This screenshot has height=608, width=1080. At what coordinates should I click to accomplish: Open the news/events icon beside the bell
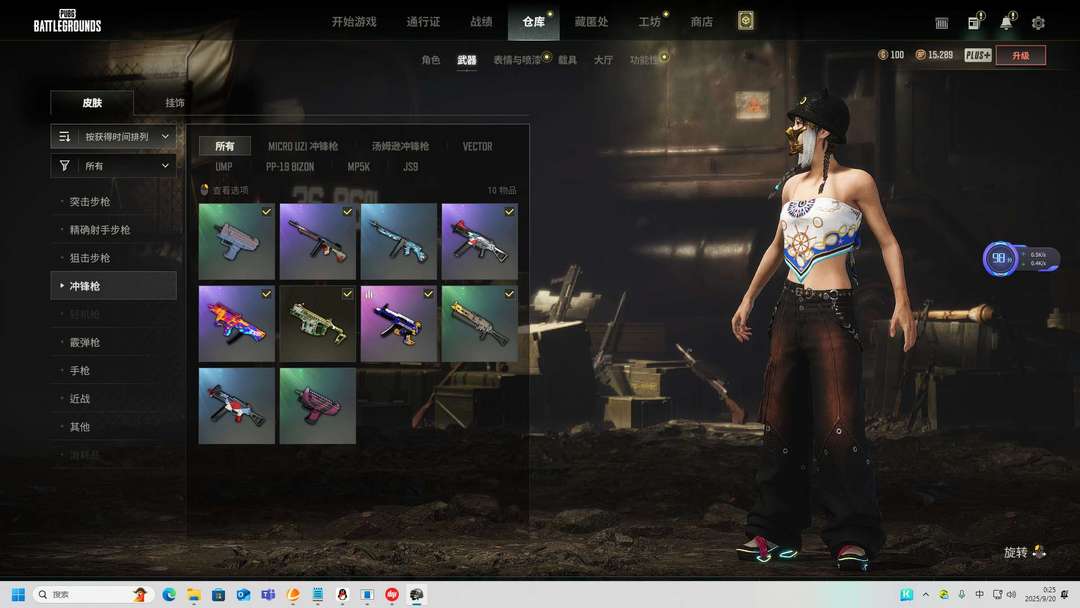[974, 23]
